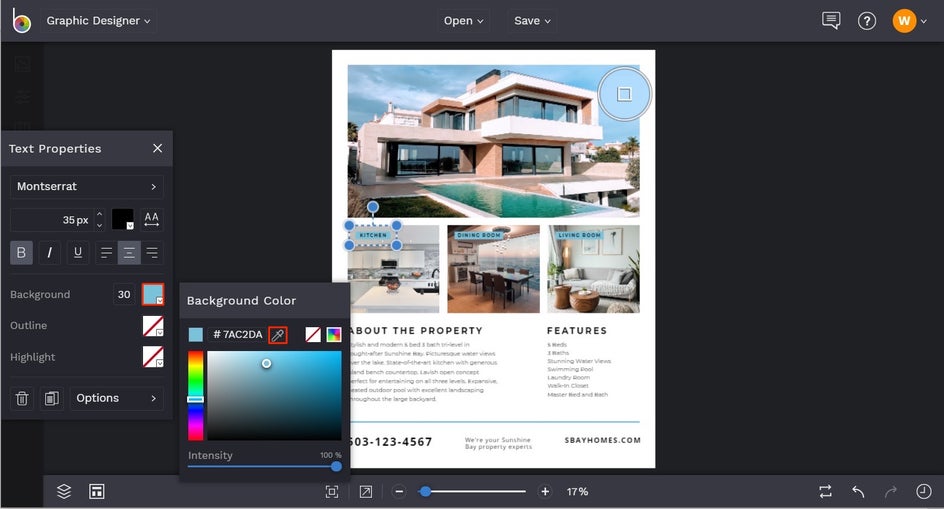Screen dimensions: 944x509
Task: Click the BeFunky logo icon
Action: click(21, 21)
